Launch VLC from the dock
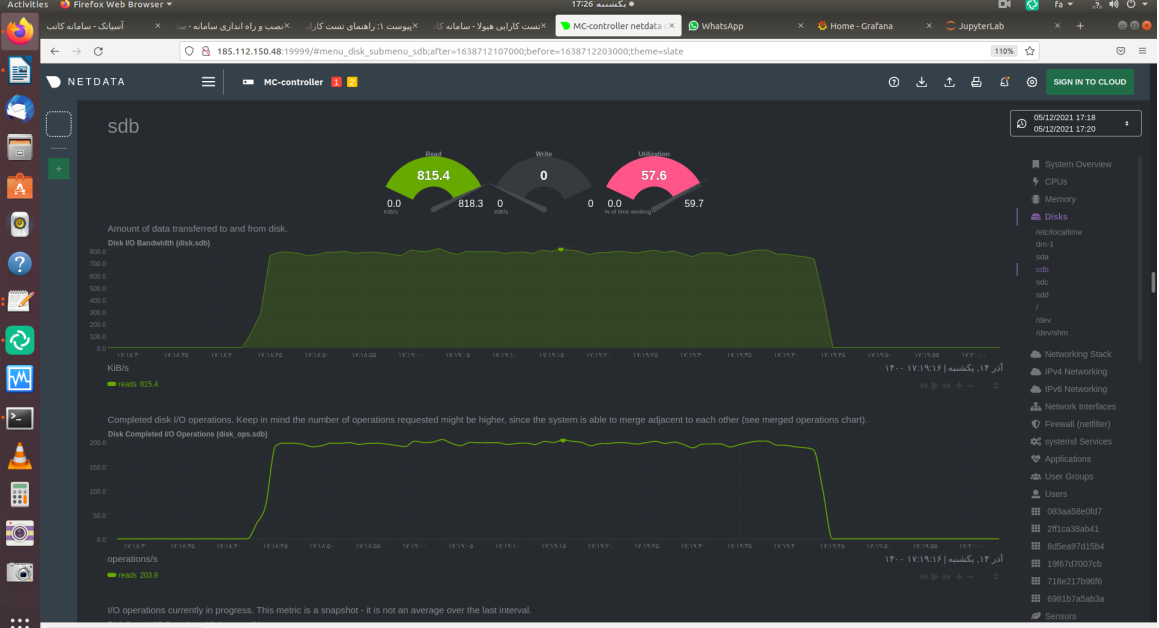 coord(20,456)
